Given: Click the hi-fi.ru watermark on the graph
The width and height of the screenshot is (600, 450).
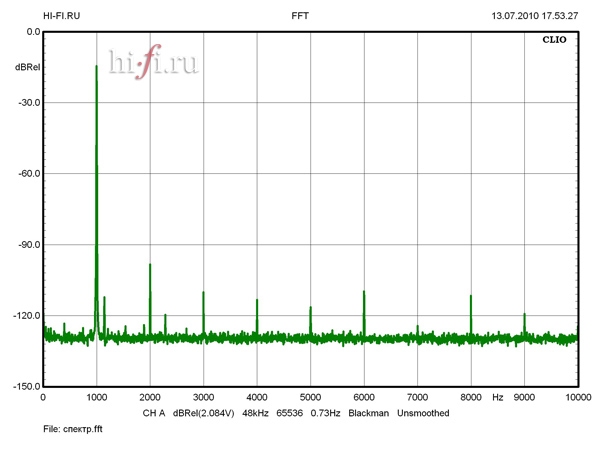Looking at the screenshot, I should [x=153, y=63].
